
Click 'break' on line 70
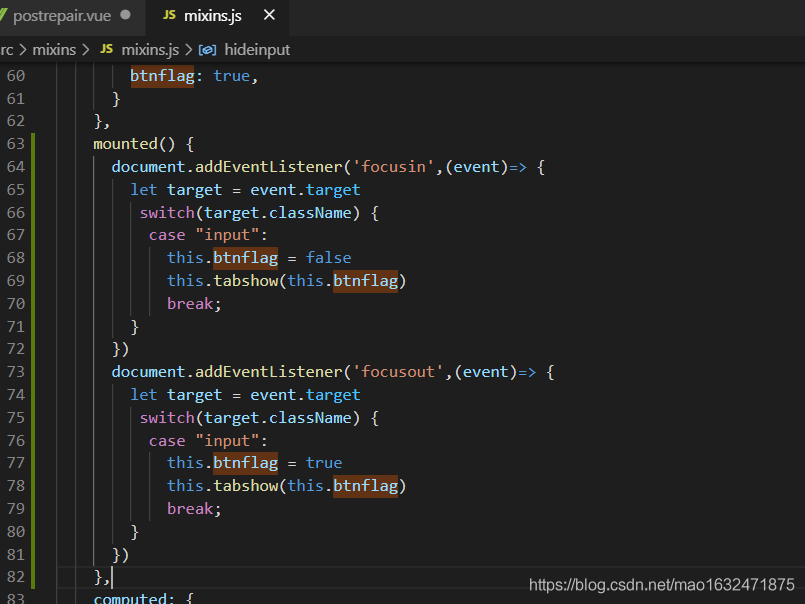[190, 304]
